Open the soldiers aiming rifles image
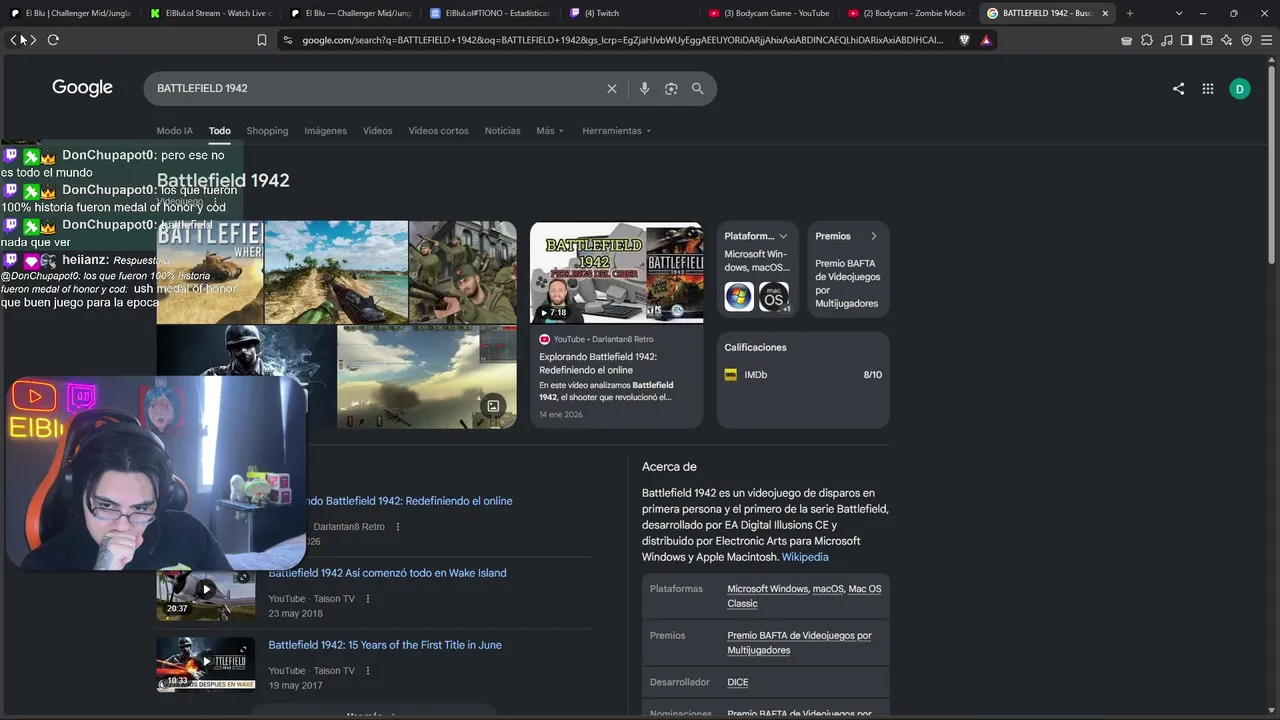 (x=463, y=272)
